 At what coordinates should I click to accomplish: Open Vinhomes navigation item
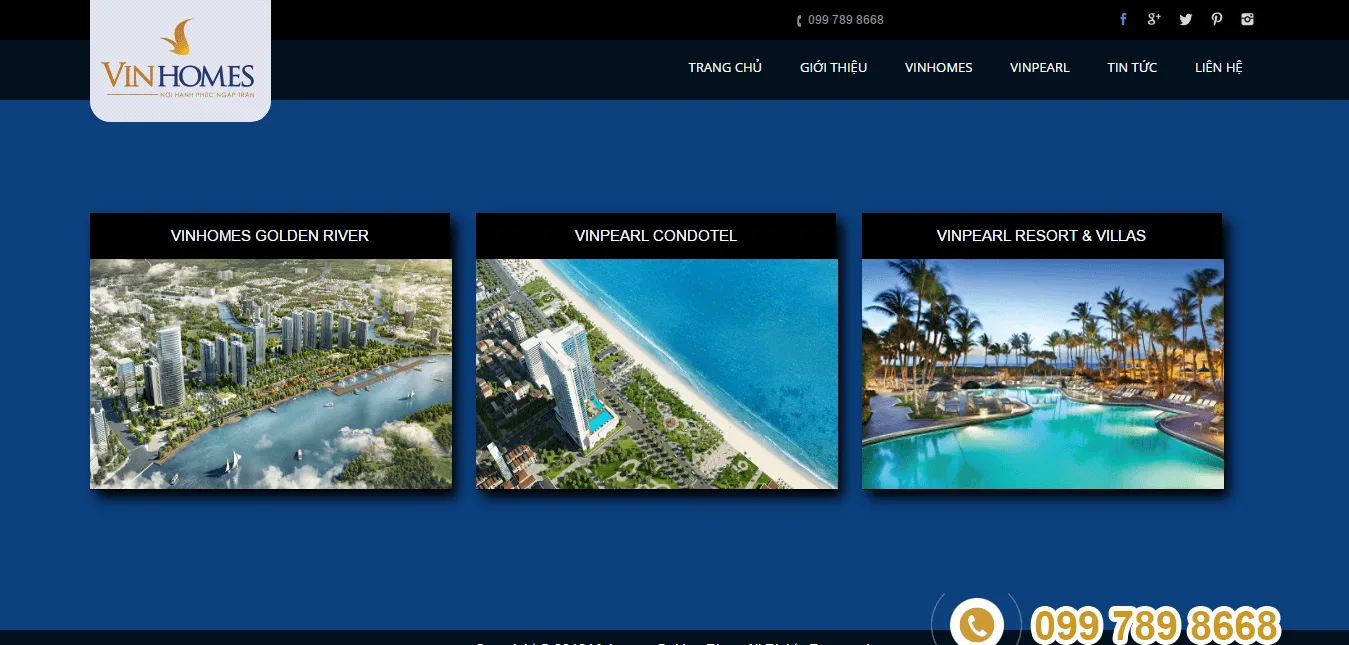tap(939, 68)
